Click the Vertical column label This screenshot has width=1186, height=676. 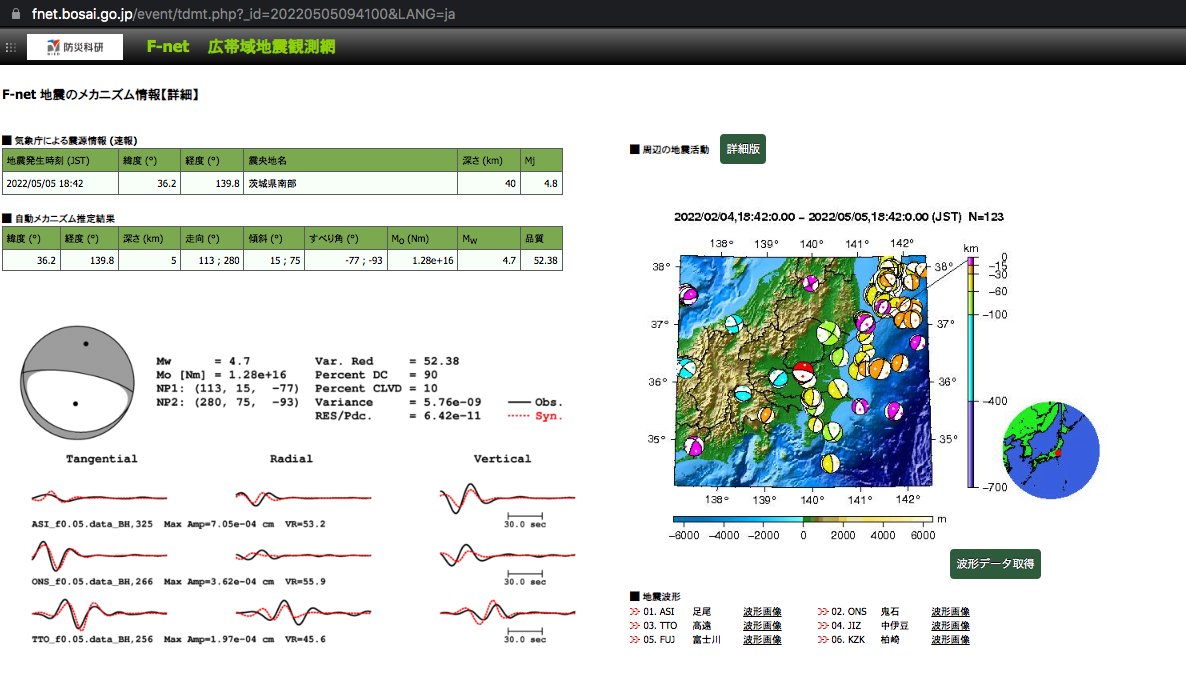(502, 459)
